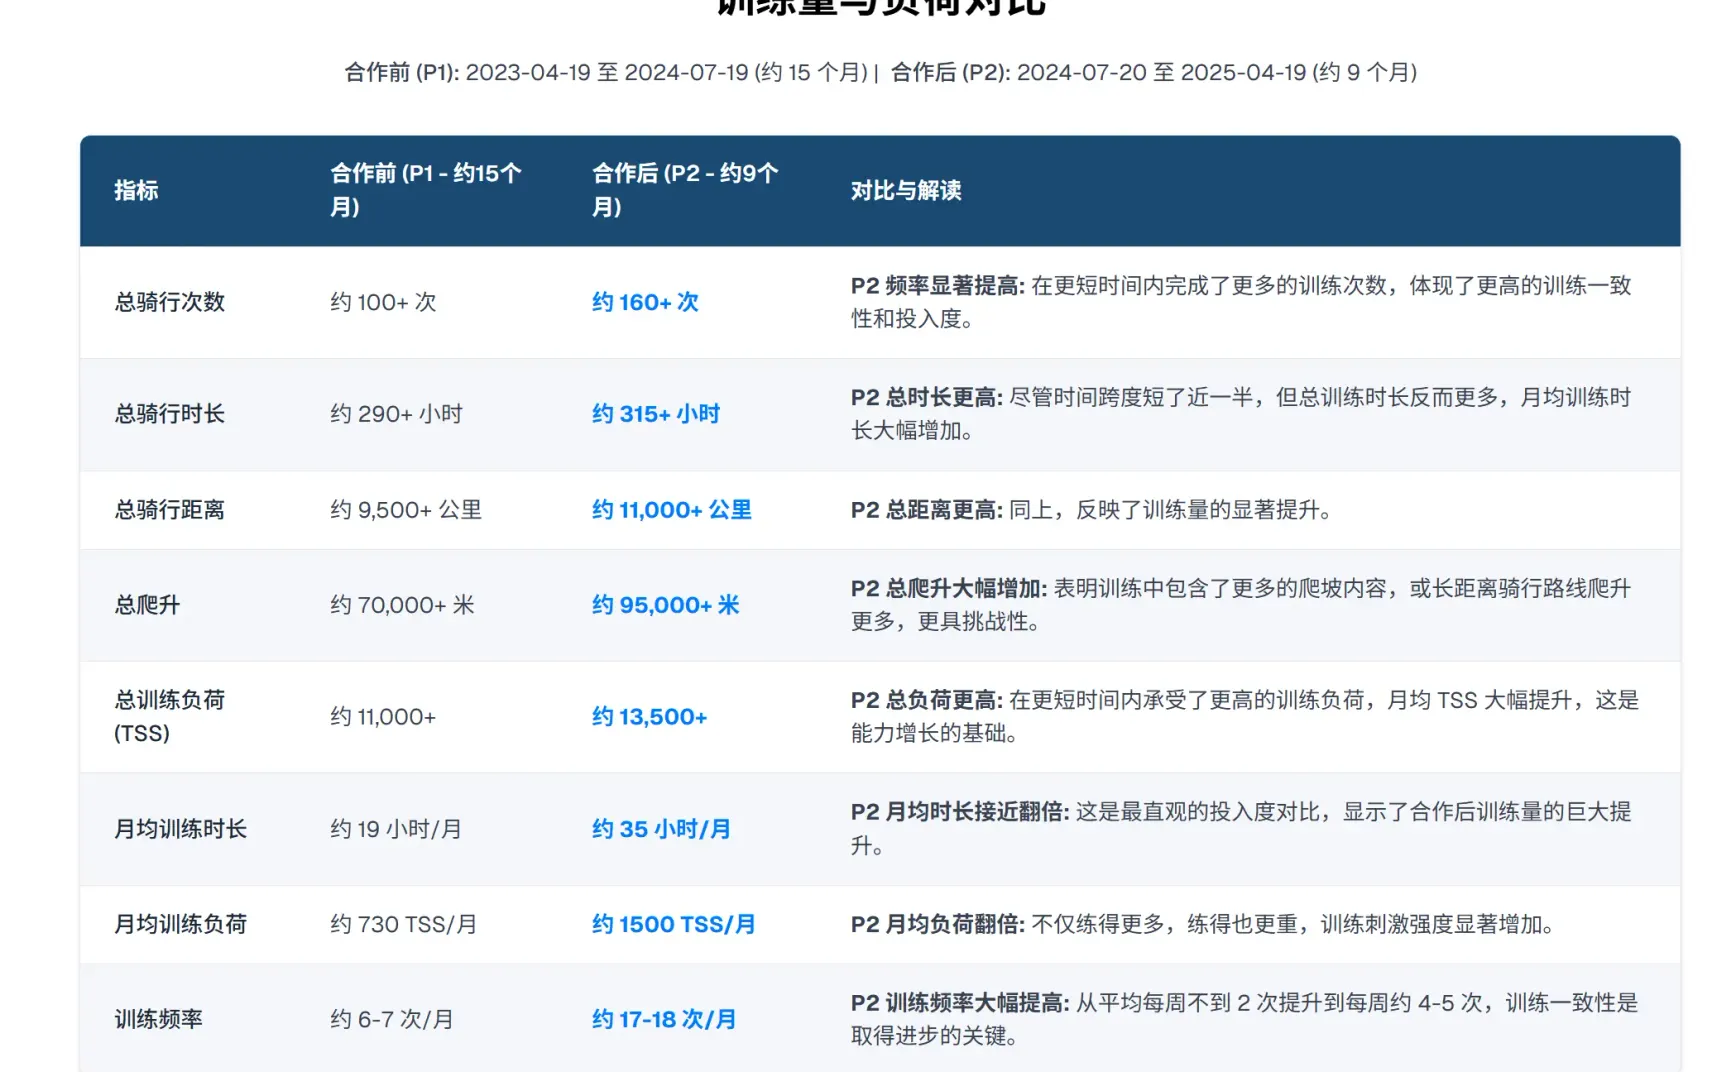1736x1072 pixels.
Task: Click the '约 6-7 次/月' cell
Action: (392, 1019)
